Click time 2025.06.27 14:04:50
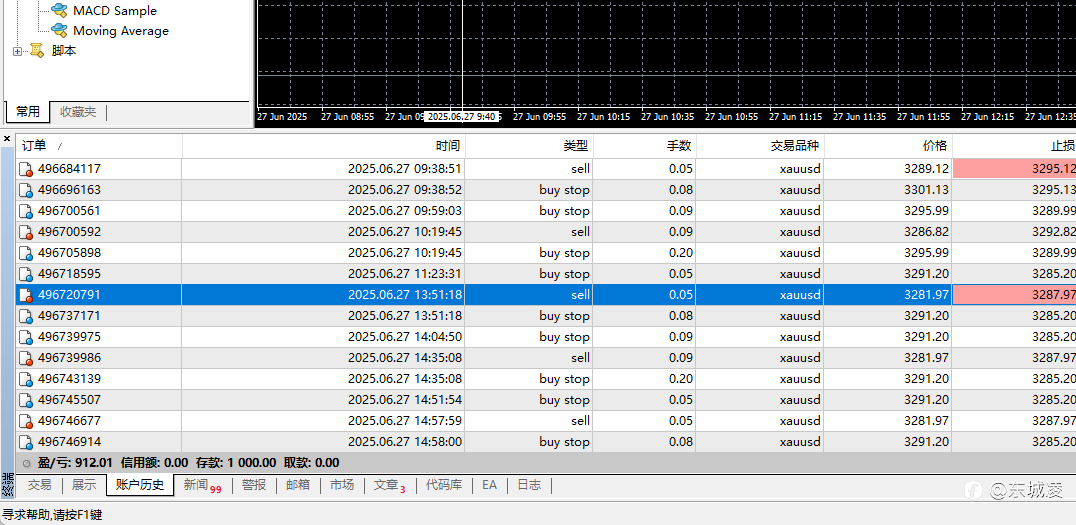 point(404,337)
